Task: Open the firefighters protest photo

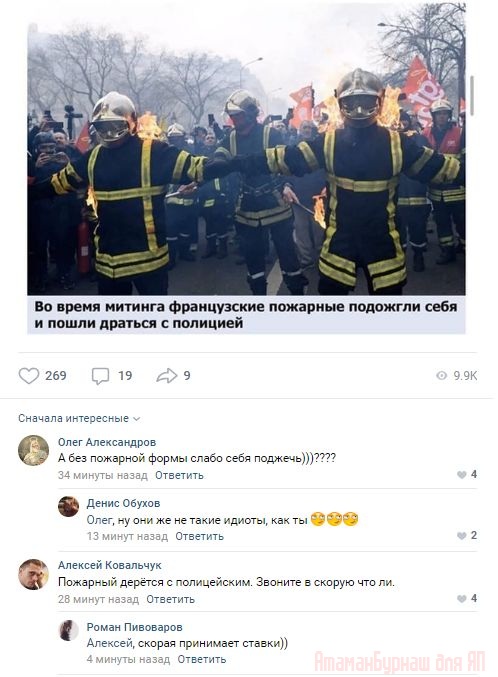Action: point(247,149)
